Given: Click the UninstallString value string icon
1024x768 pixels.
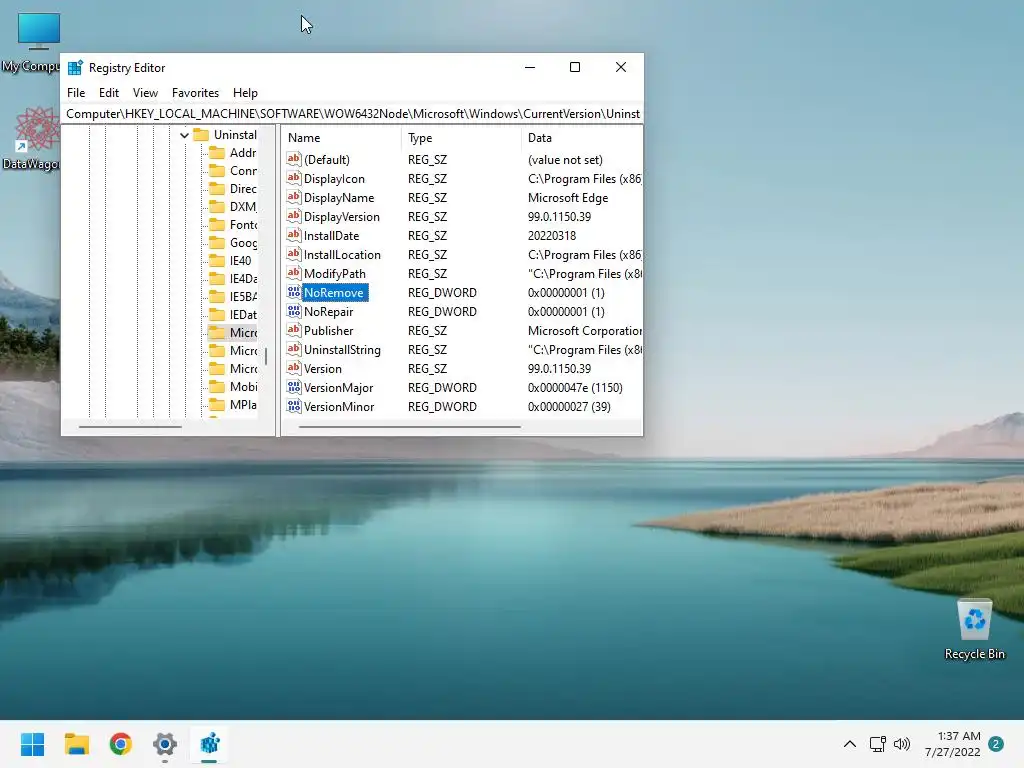Looking at the screenshot, I should point(294,349).
